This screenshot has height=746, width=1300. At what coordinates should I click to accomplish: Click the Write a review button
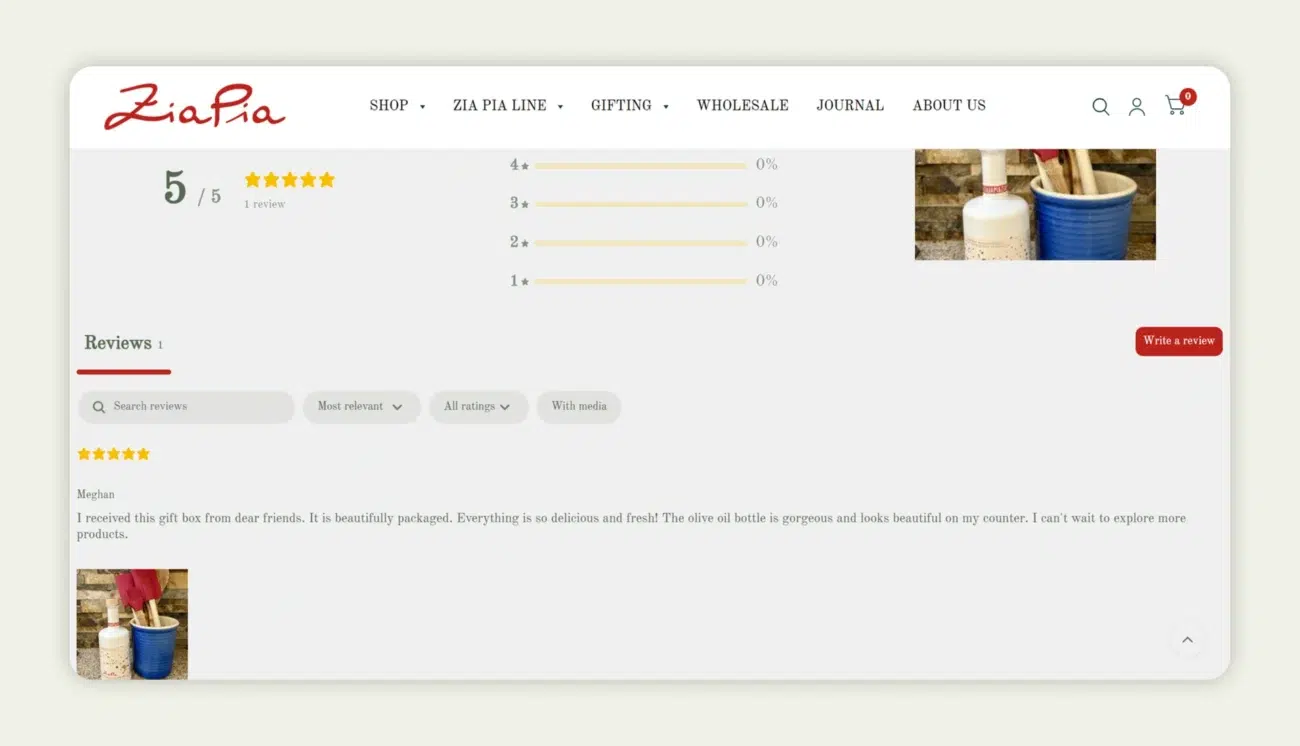(1178, 341)
